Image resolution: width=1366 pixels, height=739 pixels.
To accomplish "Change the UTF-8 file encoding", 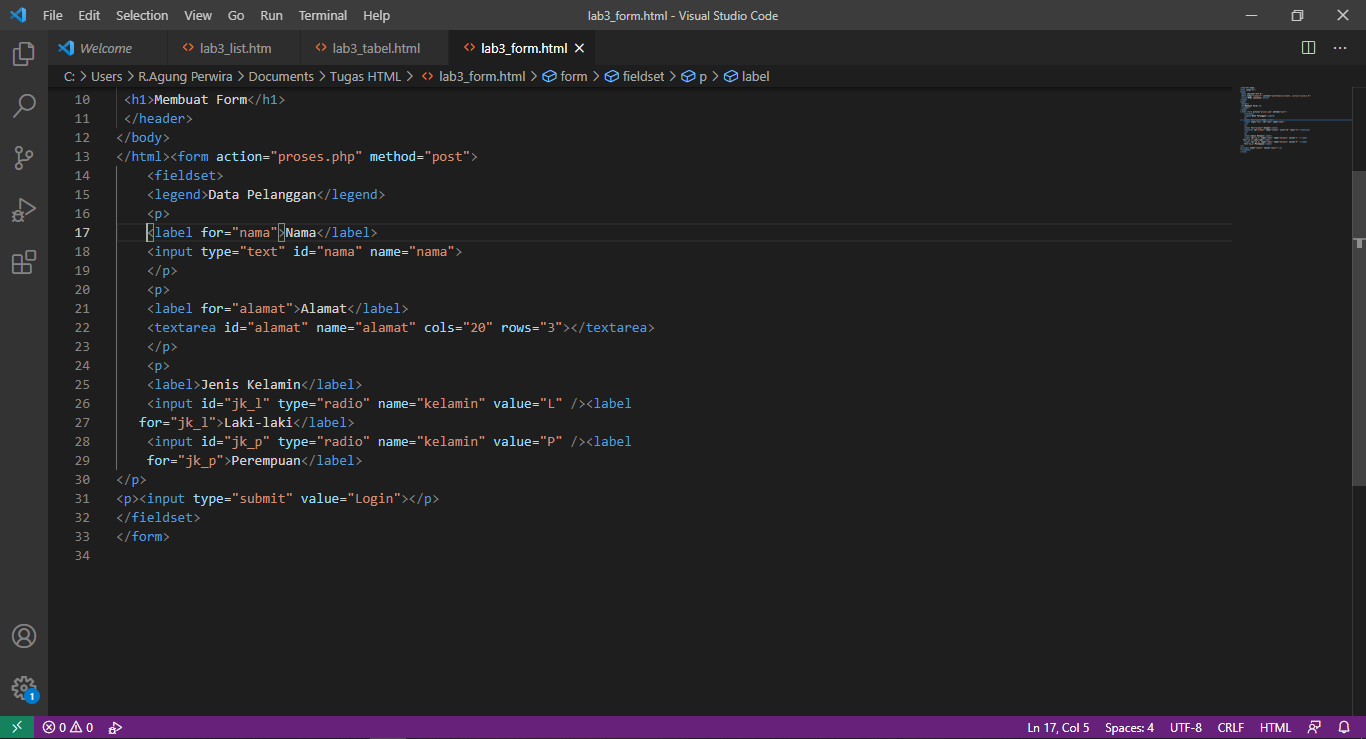I will tap(1185, 727).
